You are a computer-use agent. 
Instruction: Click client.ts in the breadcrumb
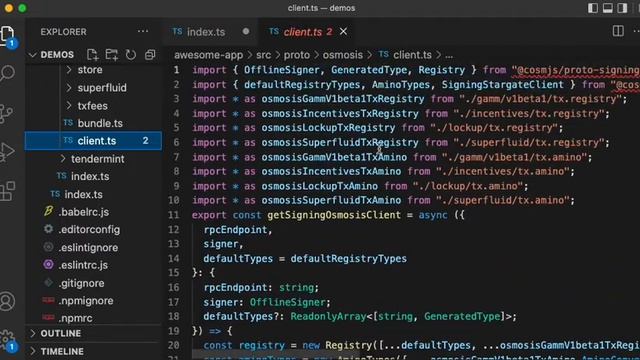[412, 55]
